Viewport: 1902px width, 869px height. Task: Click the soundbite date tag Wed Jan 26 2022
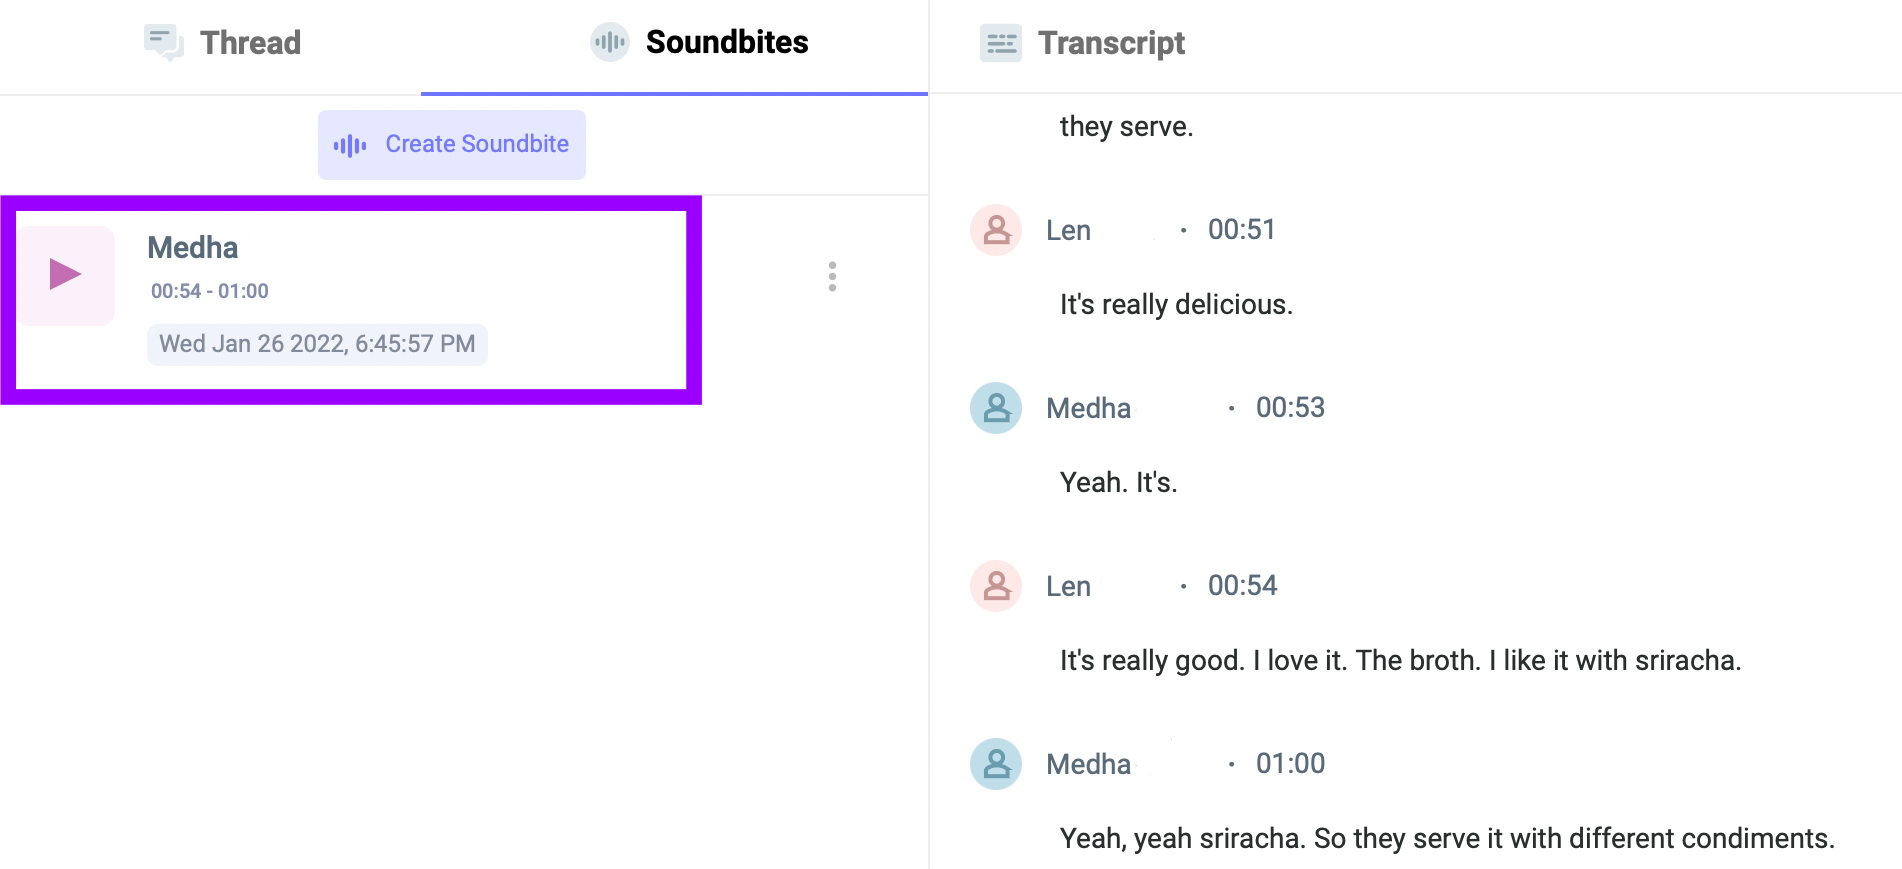click(x=317, y=344)
